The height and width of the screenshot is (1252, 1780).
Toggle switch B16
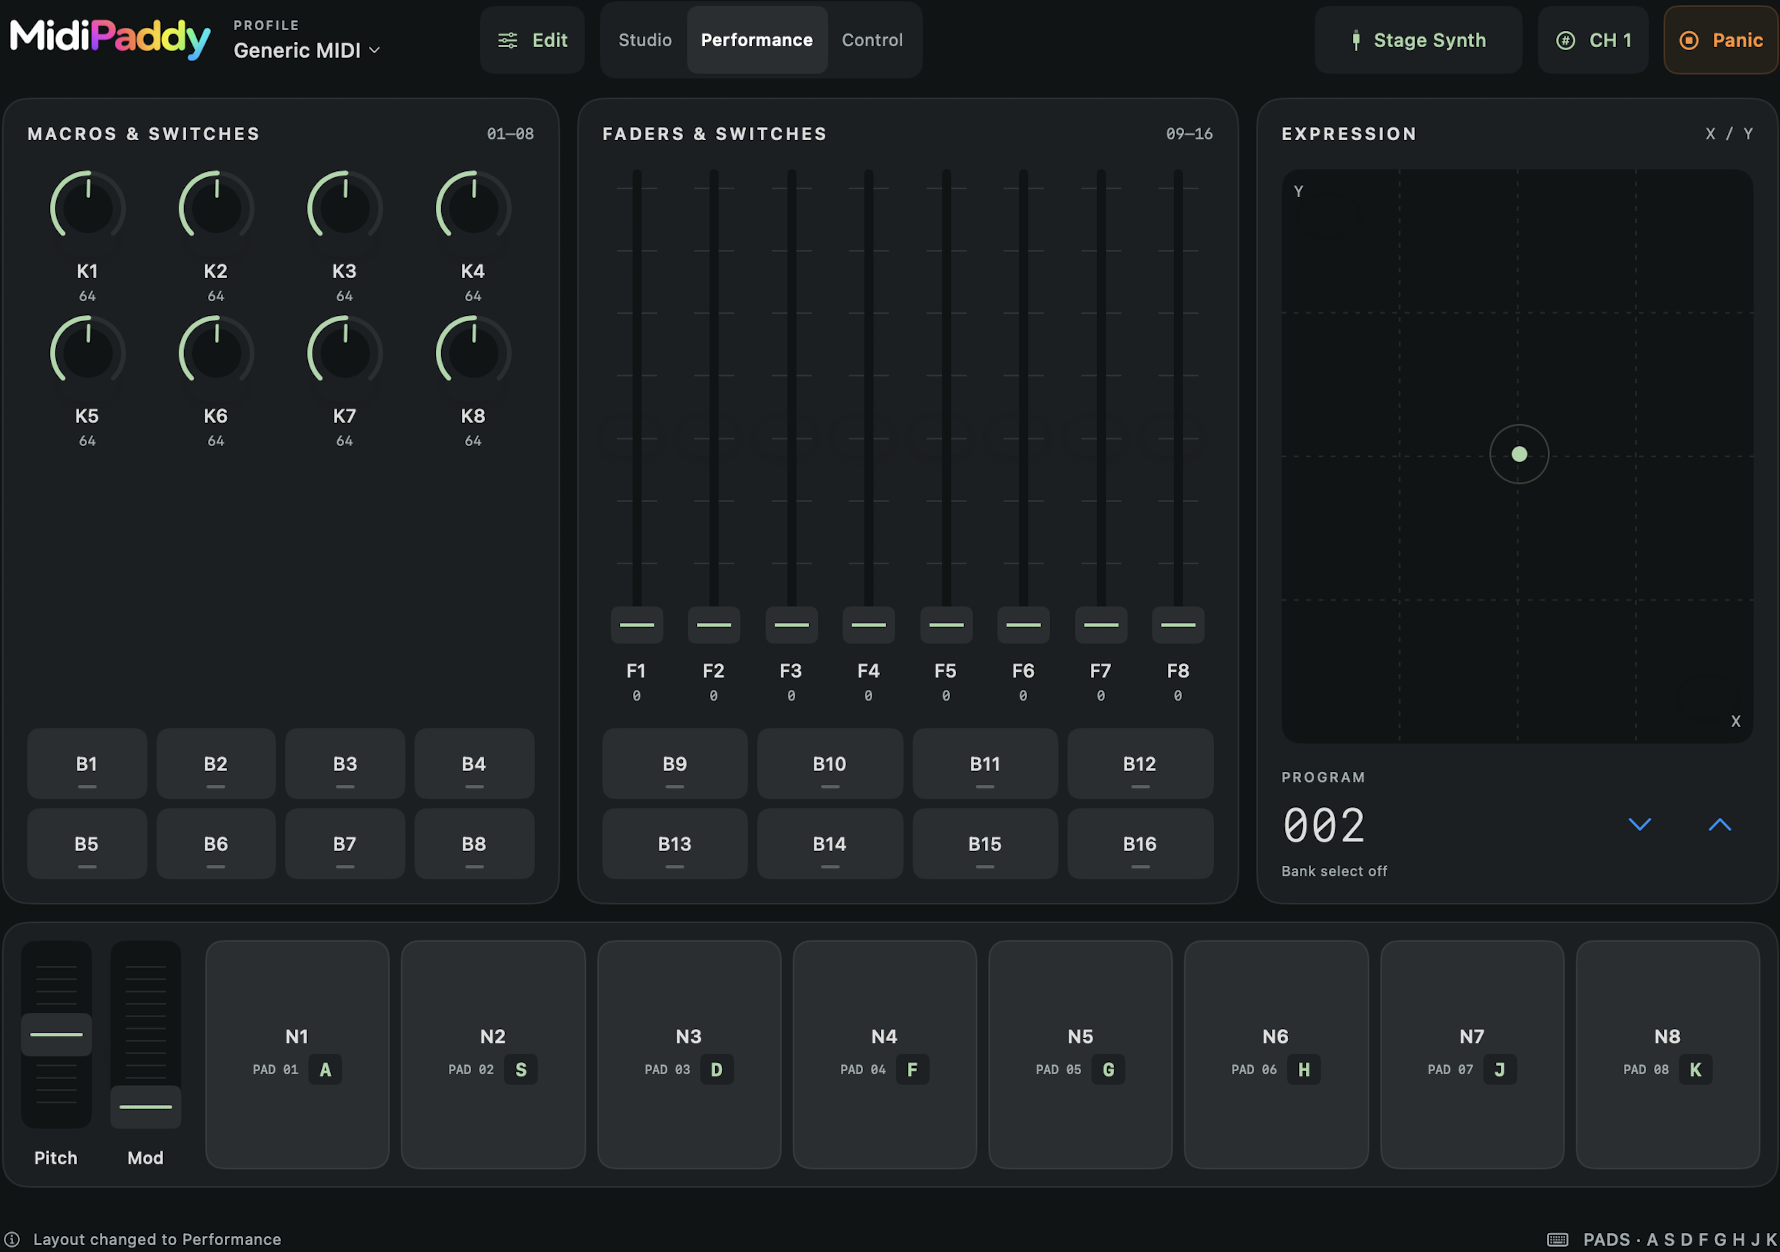click(1140, 844)
